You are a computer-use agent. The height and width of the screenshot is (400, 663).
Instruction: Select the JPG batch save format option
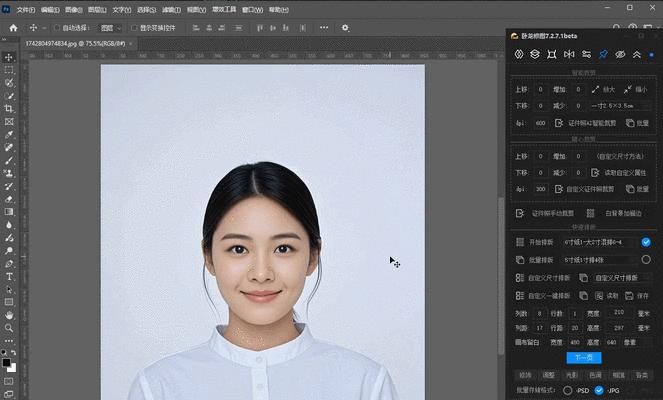(599, 390)
